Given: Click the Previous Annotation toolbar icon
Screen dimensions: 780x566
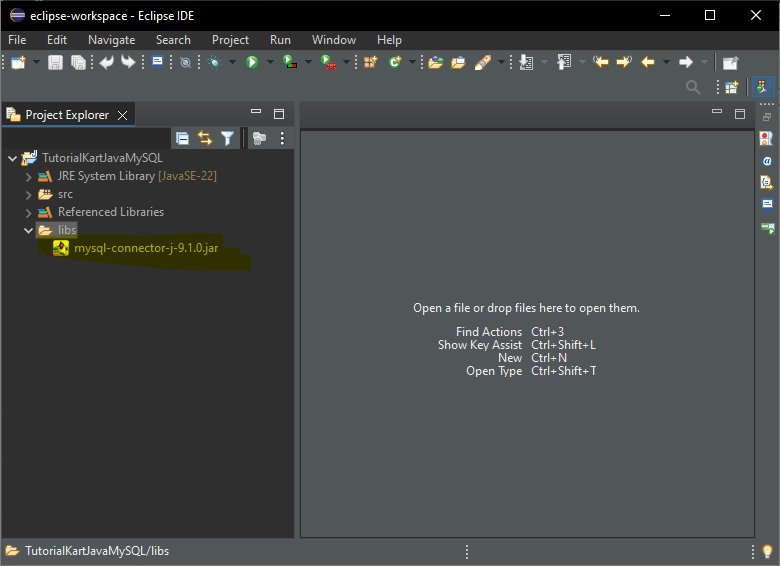Looking at the screenshot, I should 564,62.
